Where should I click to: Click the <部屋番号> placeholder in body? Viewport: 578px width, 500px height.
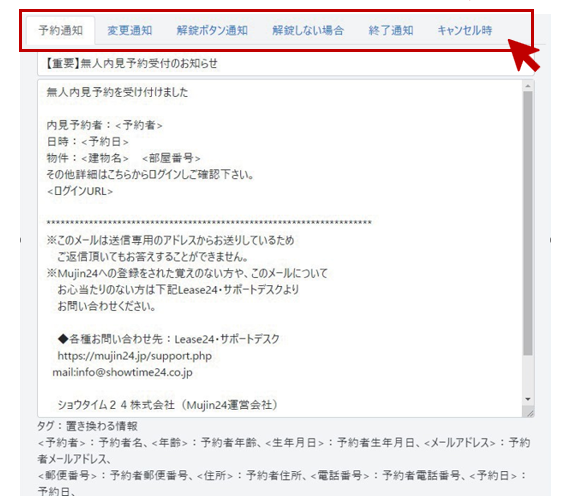coord(171,158)
